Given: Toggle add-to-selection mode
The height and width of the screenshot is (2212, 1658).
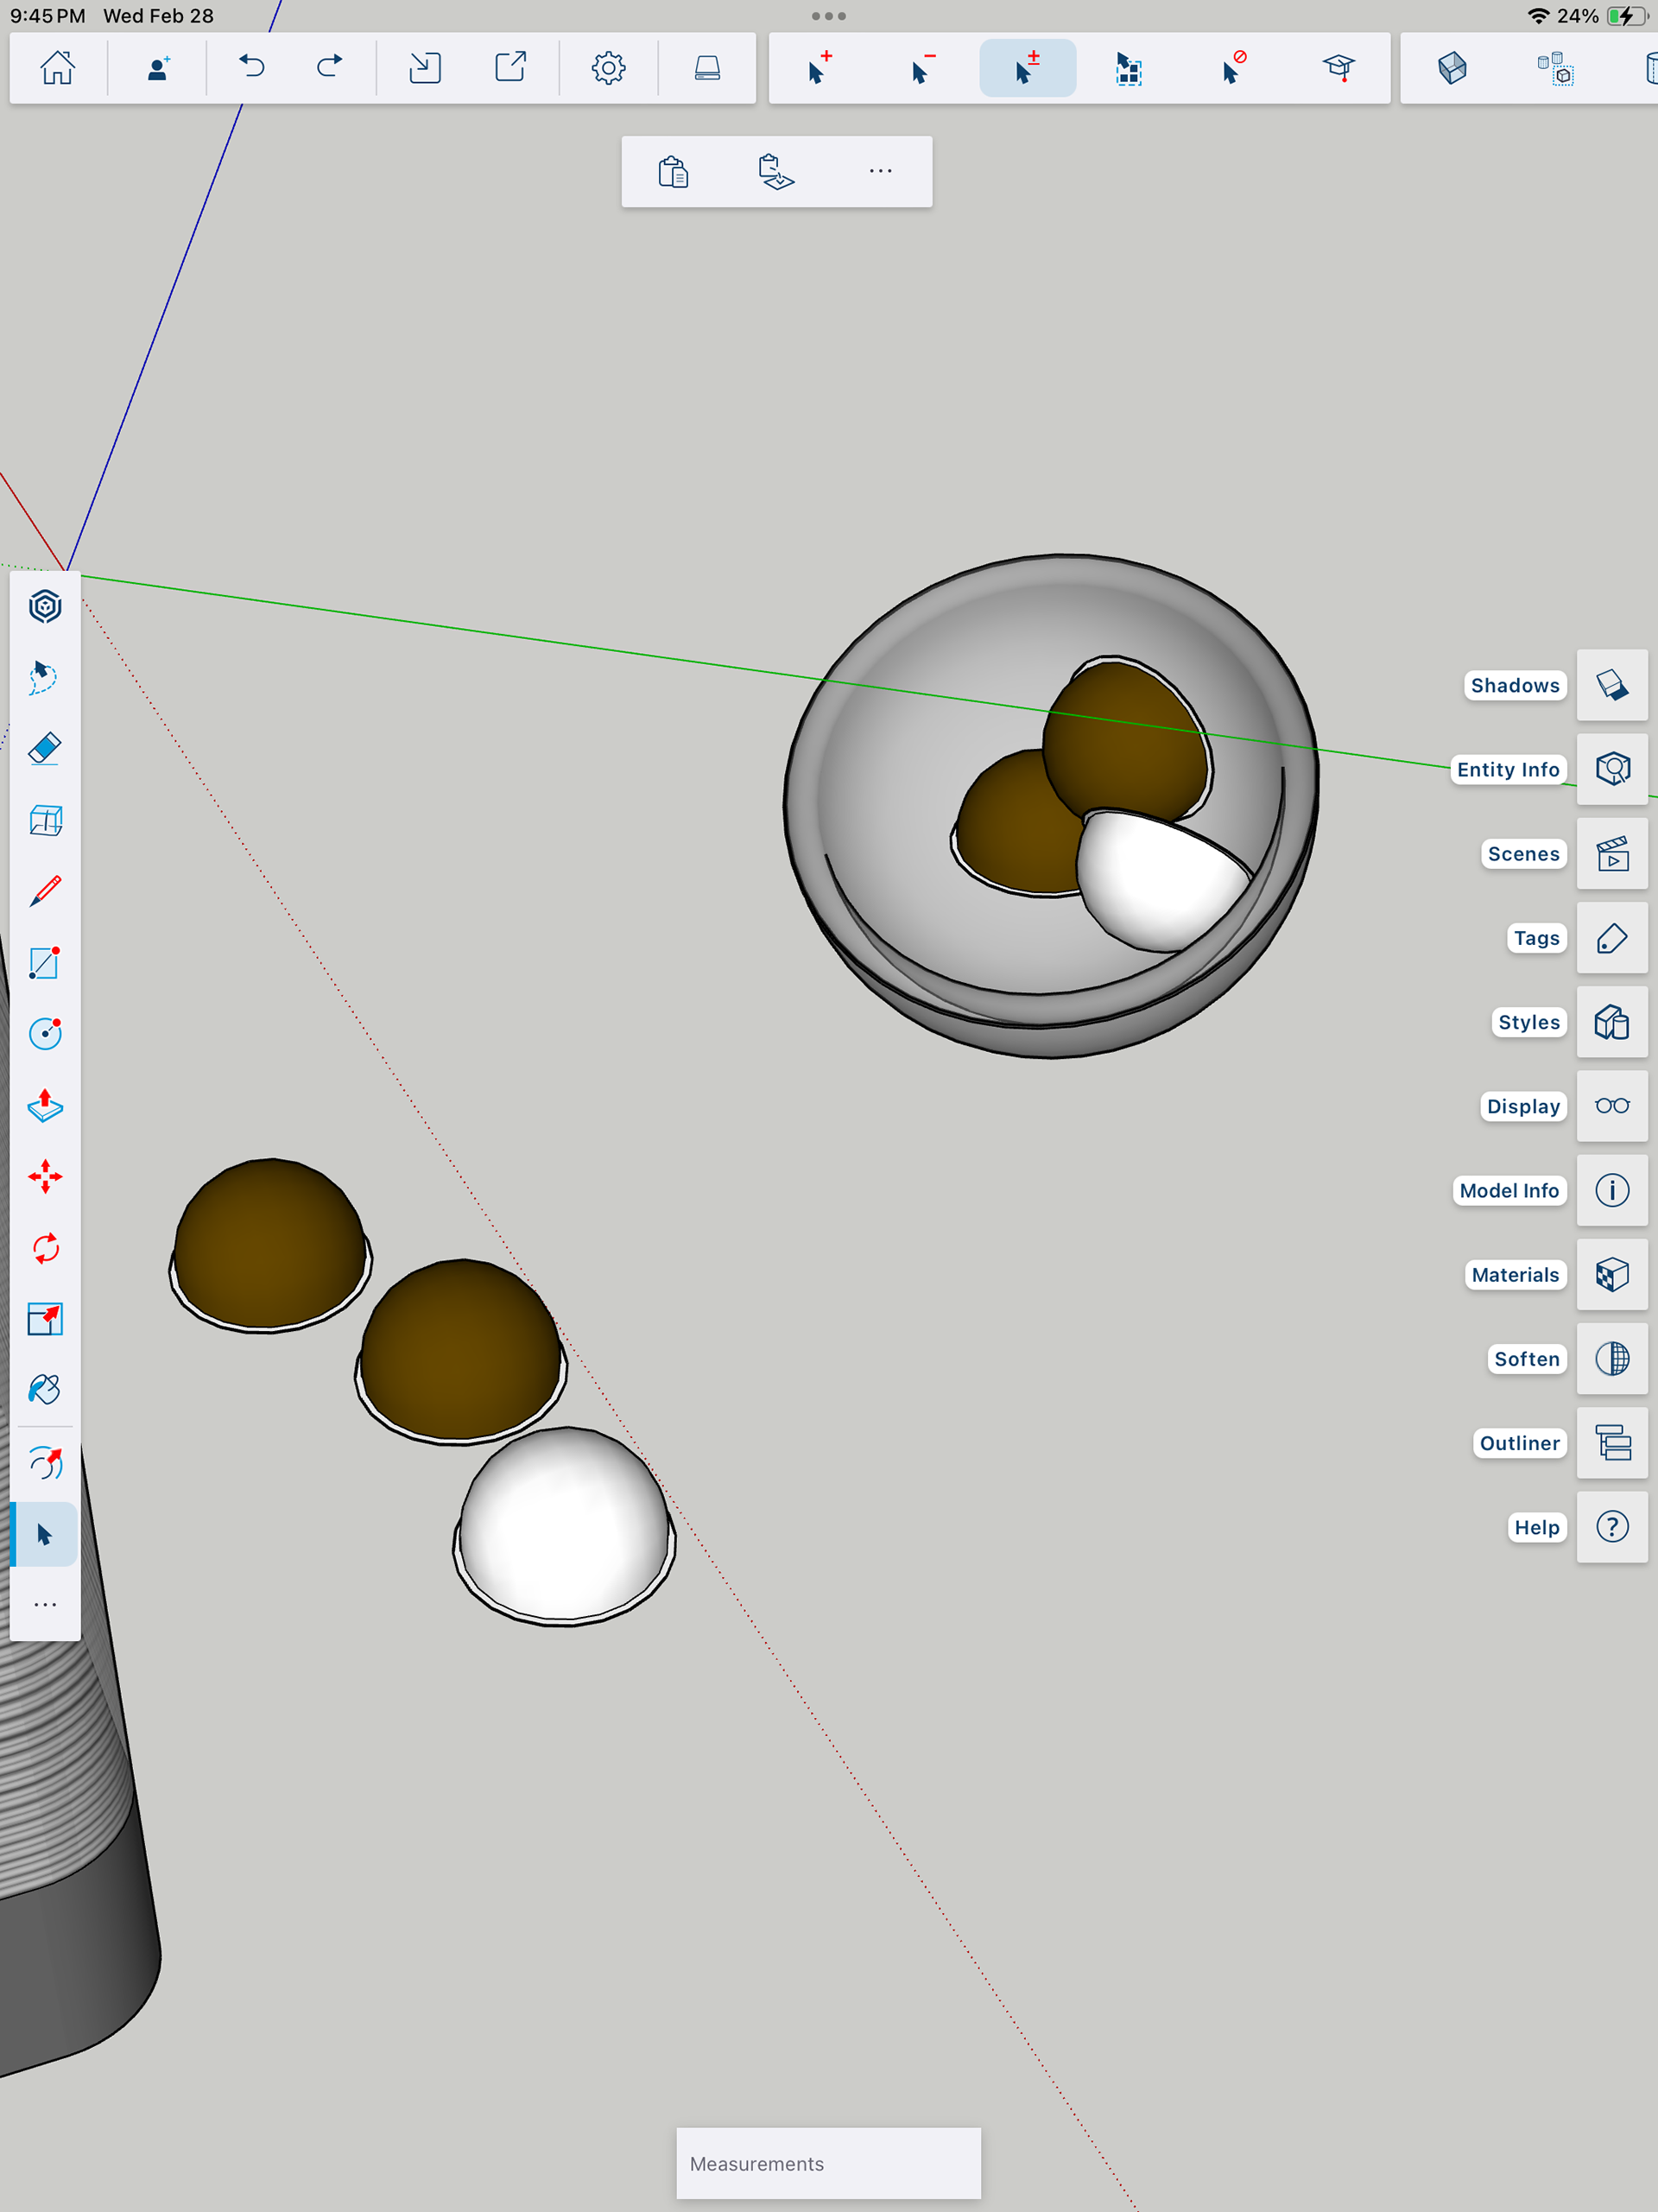Looking at the screenshot, I should pyautogui.click(x=820, y=68).
